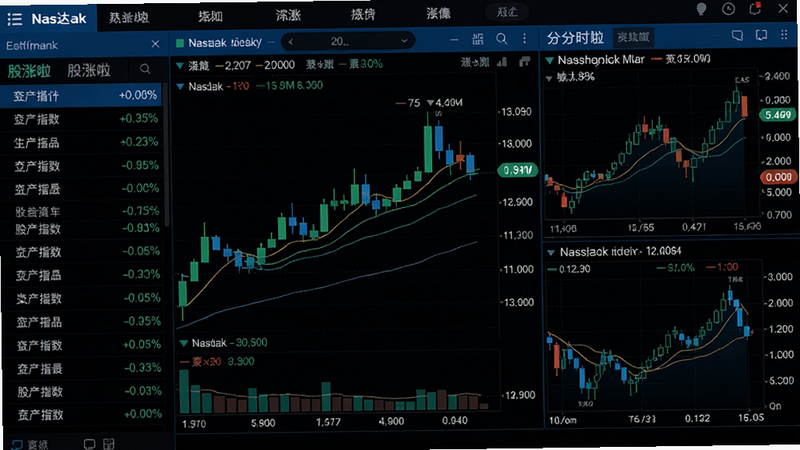Click the 3.900 value in the volume legend
Viewport: 800px width, 450px height.
pyautogui.click(x=240, y=362)
